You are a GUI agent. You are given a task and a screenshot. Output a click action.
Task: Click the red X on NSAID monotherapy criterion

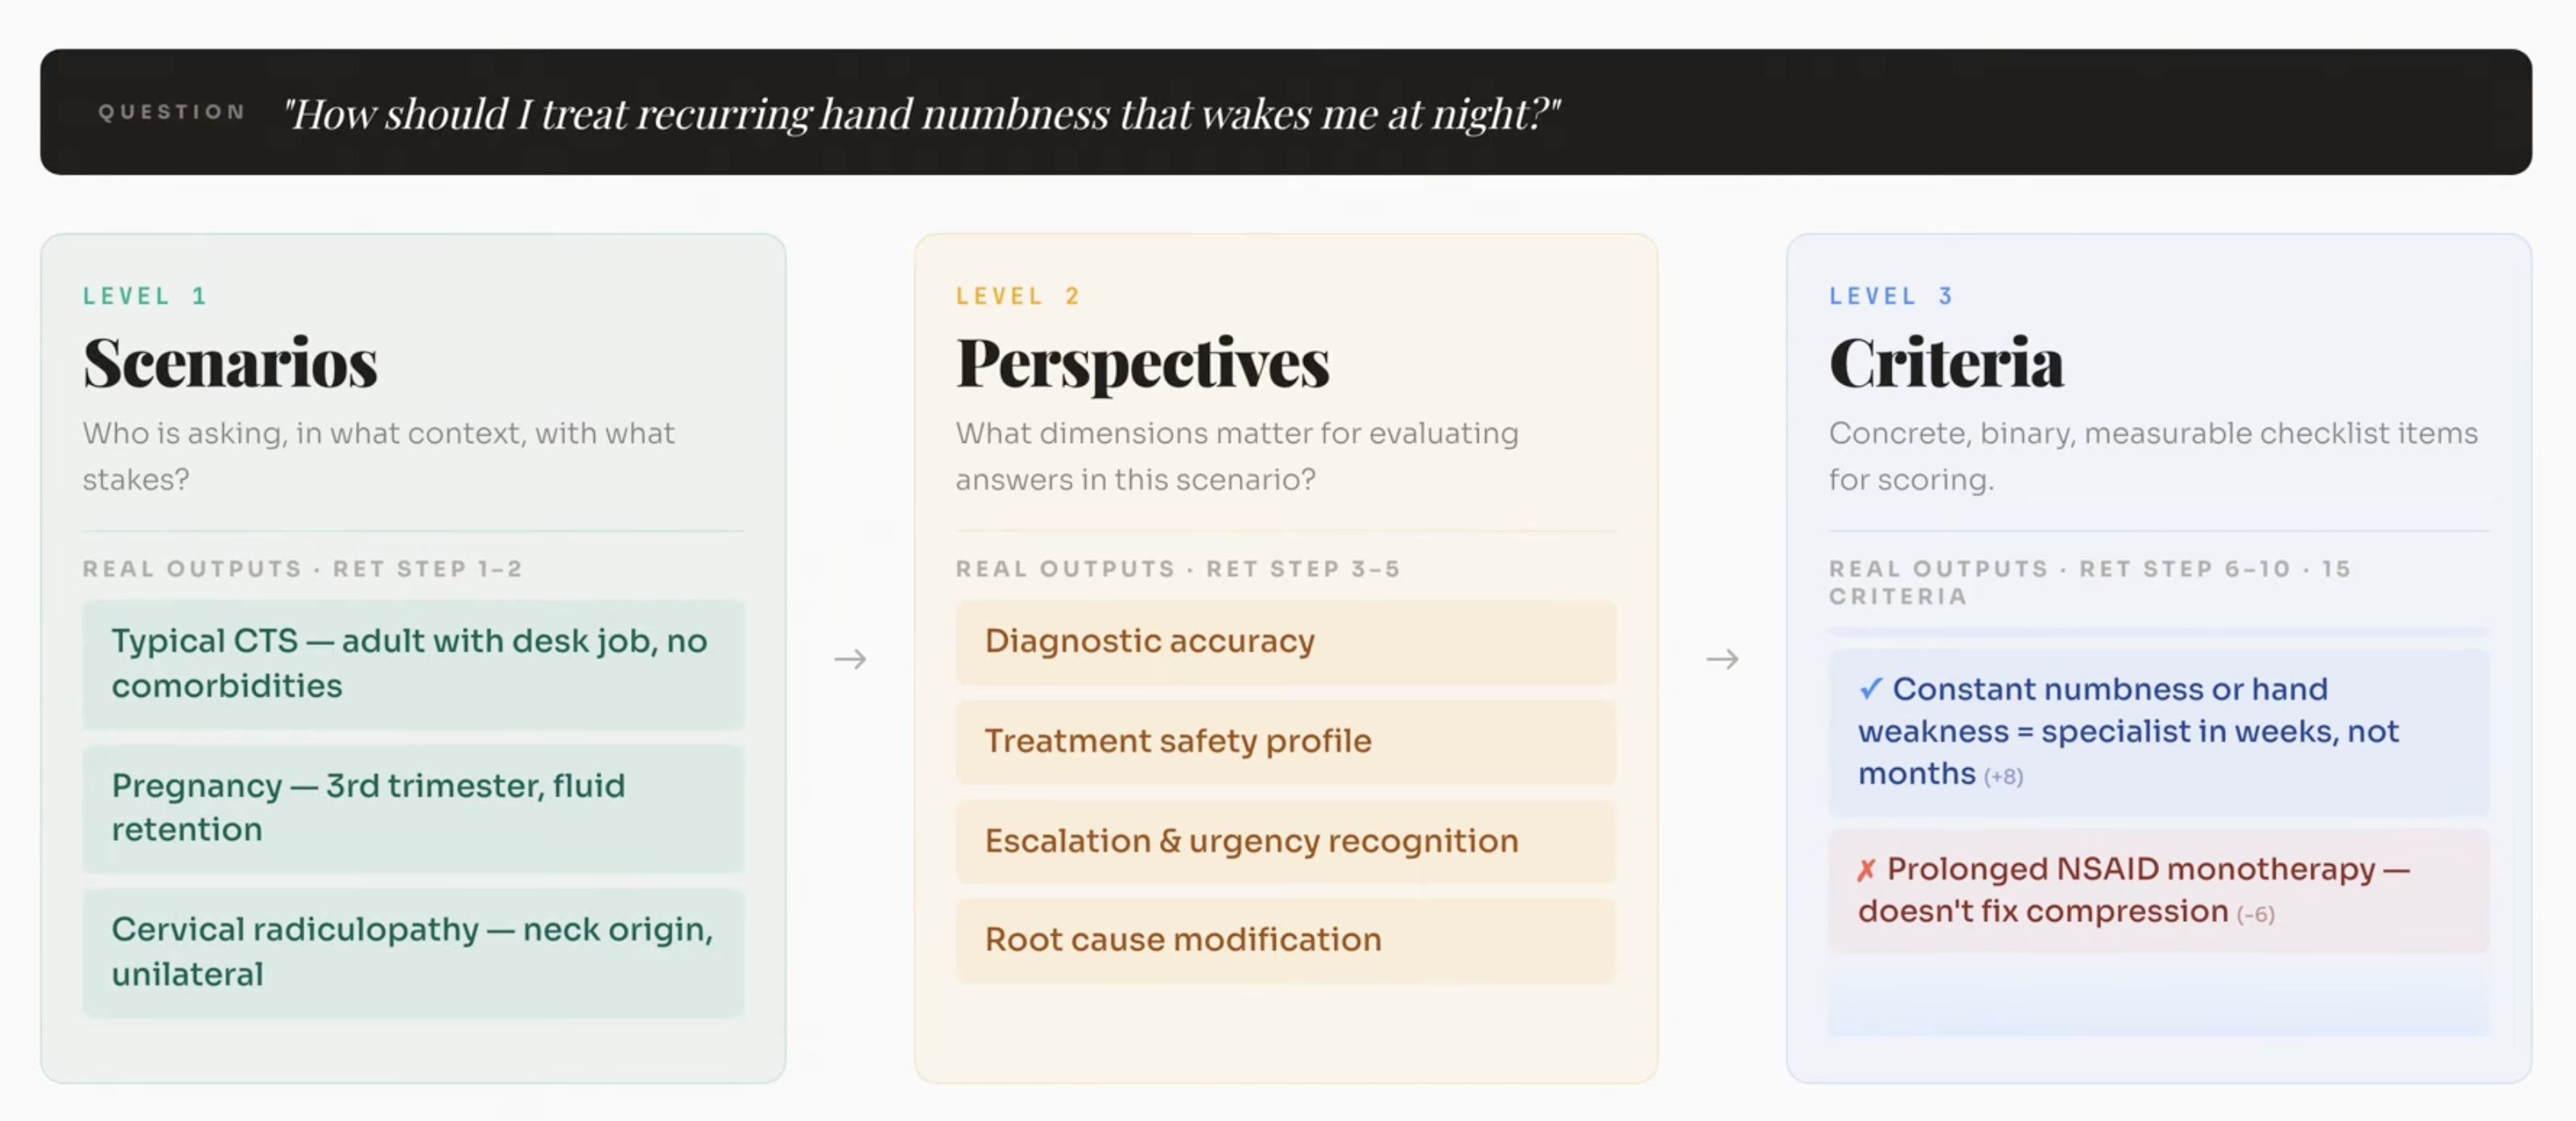point(1866,870)
